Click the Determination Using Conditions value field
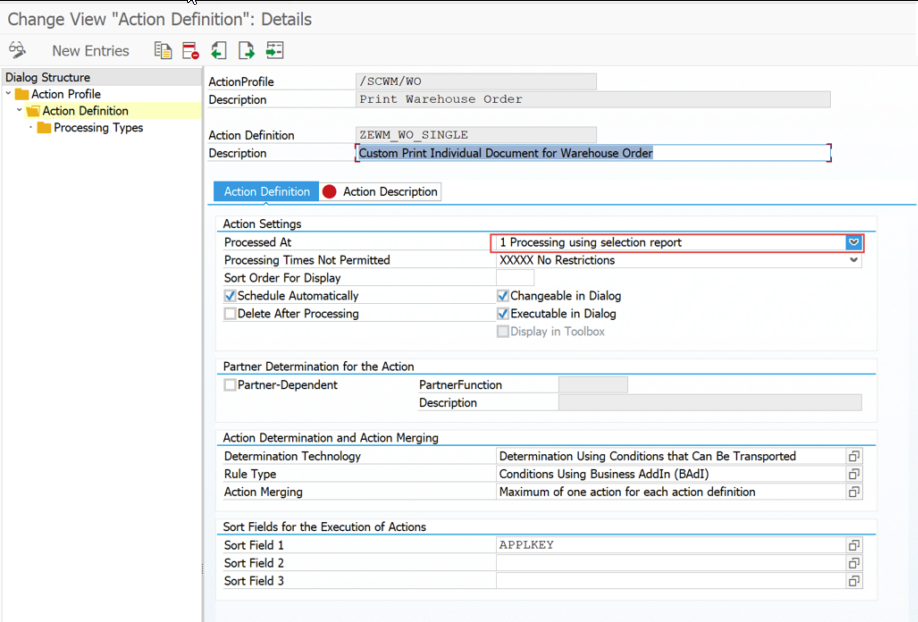 670,456
